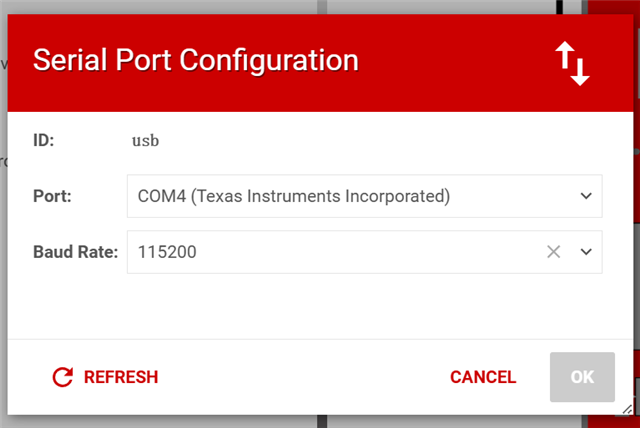The height and width of the screenshot is (428, 640).
Task: Click the circular refresh arrow icon
Action: pos(62,377)
